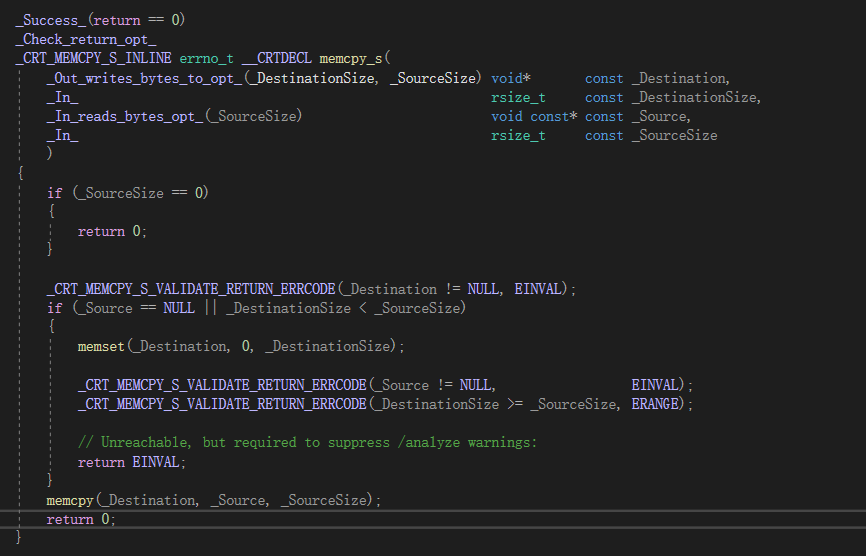Click 'return EINVAL;' statement
The width and height of the screenshot is (866, 556).
(x=131, y=462)
